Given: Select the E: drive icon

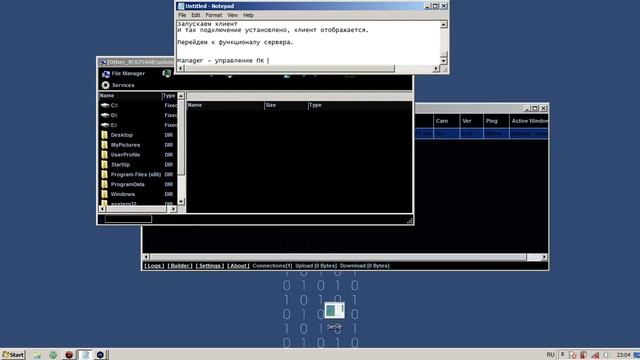Looking at the screenshot, I should (x=105, y=125).
